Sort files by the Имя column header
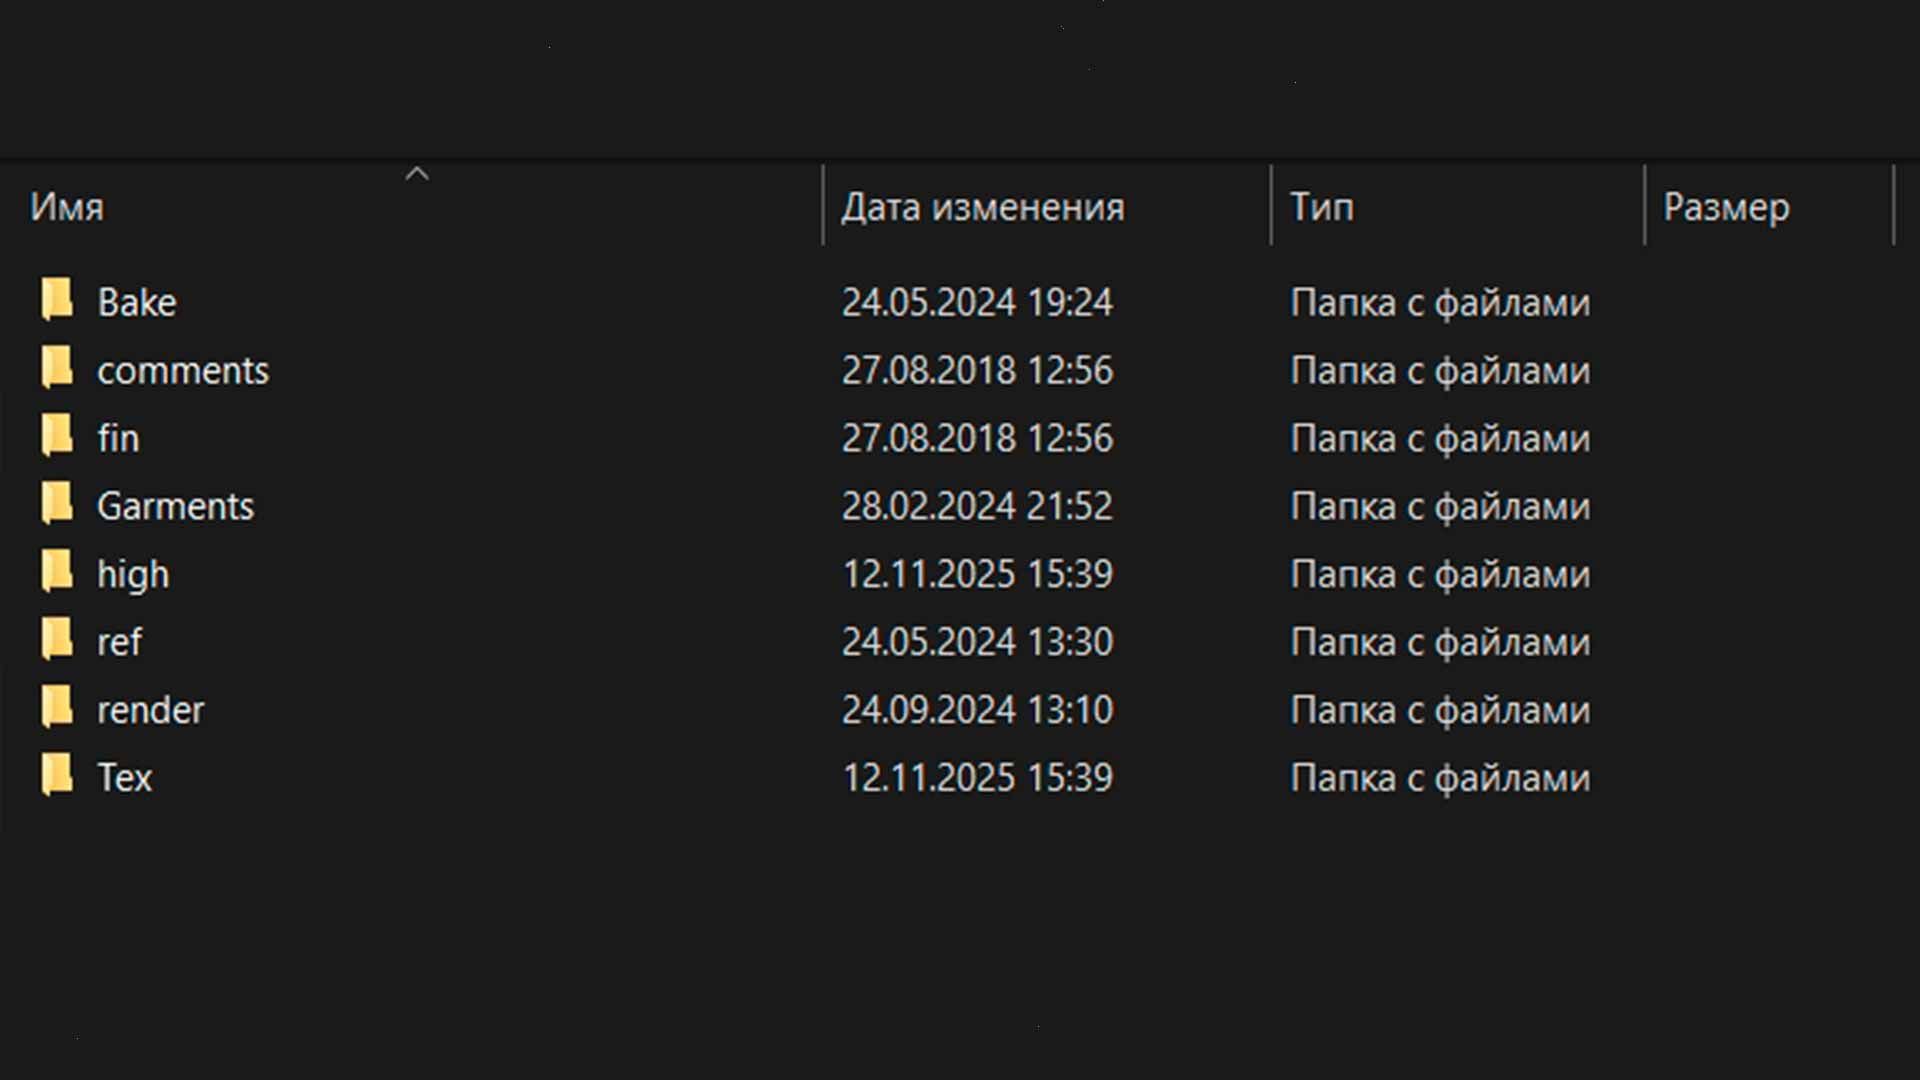This screenshot has height=1080, width=1920. pos(66,208)
